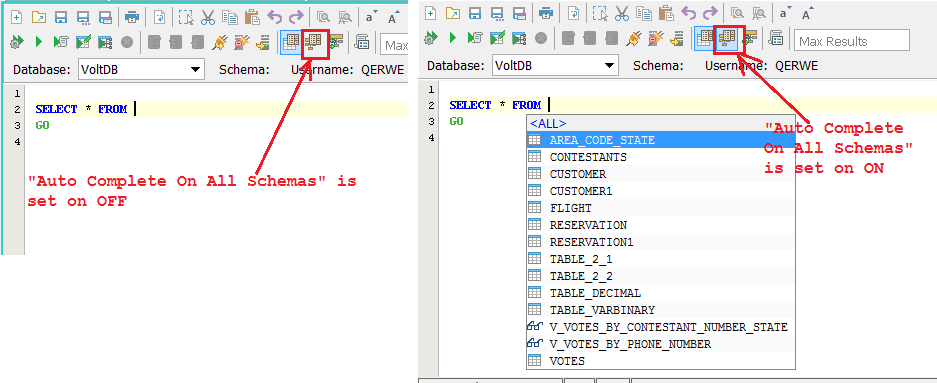Click Print icon in left editor toolbar
The height and width of the screenshot is (383, 937).
pyautogui.click(x=132, y=17)
